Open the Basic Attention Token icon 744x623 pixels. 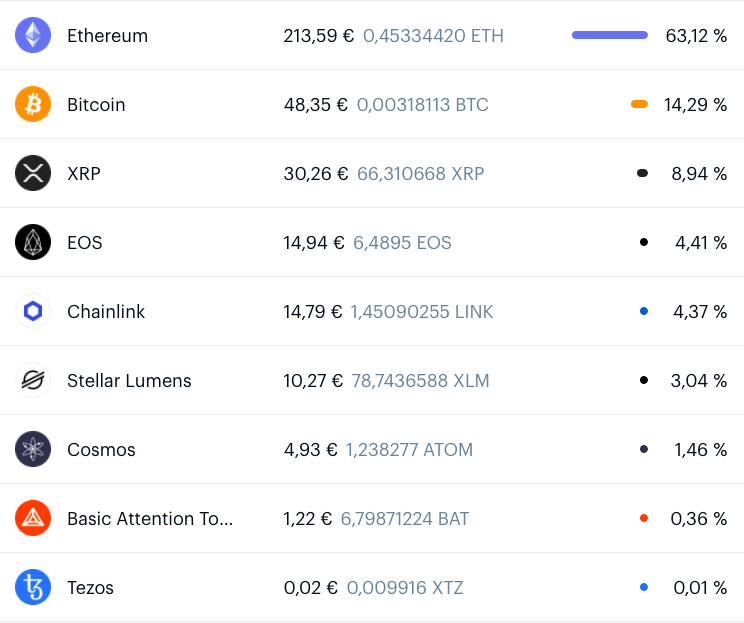(x=33, y=518)
